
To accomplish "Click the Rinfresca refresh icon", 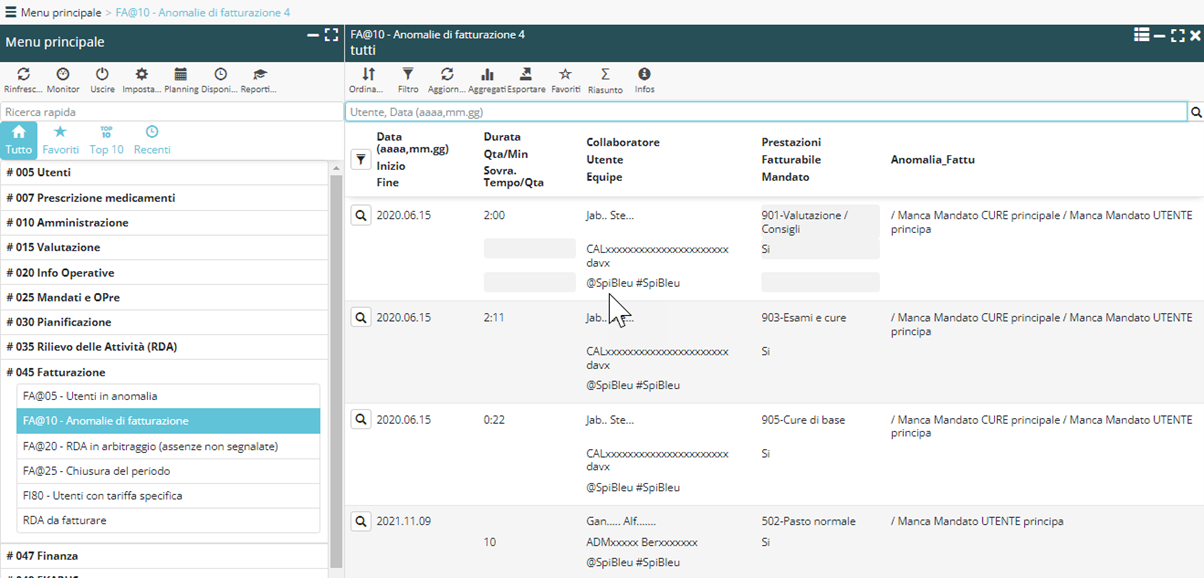I will [23, 75].
